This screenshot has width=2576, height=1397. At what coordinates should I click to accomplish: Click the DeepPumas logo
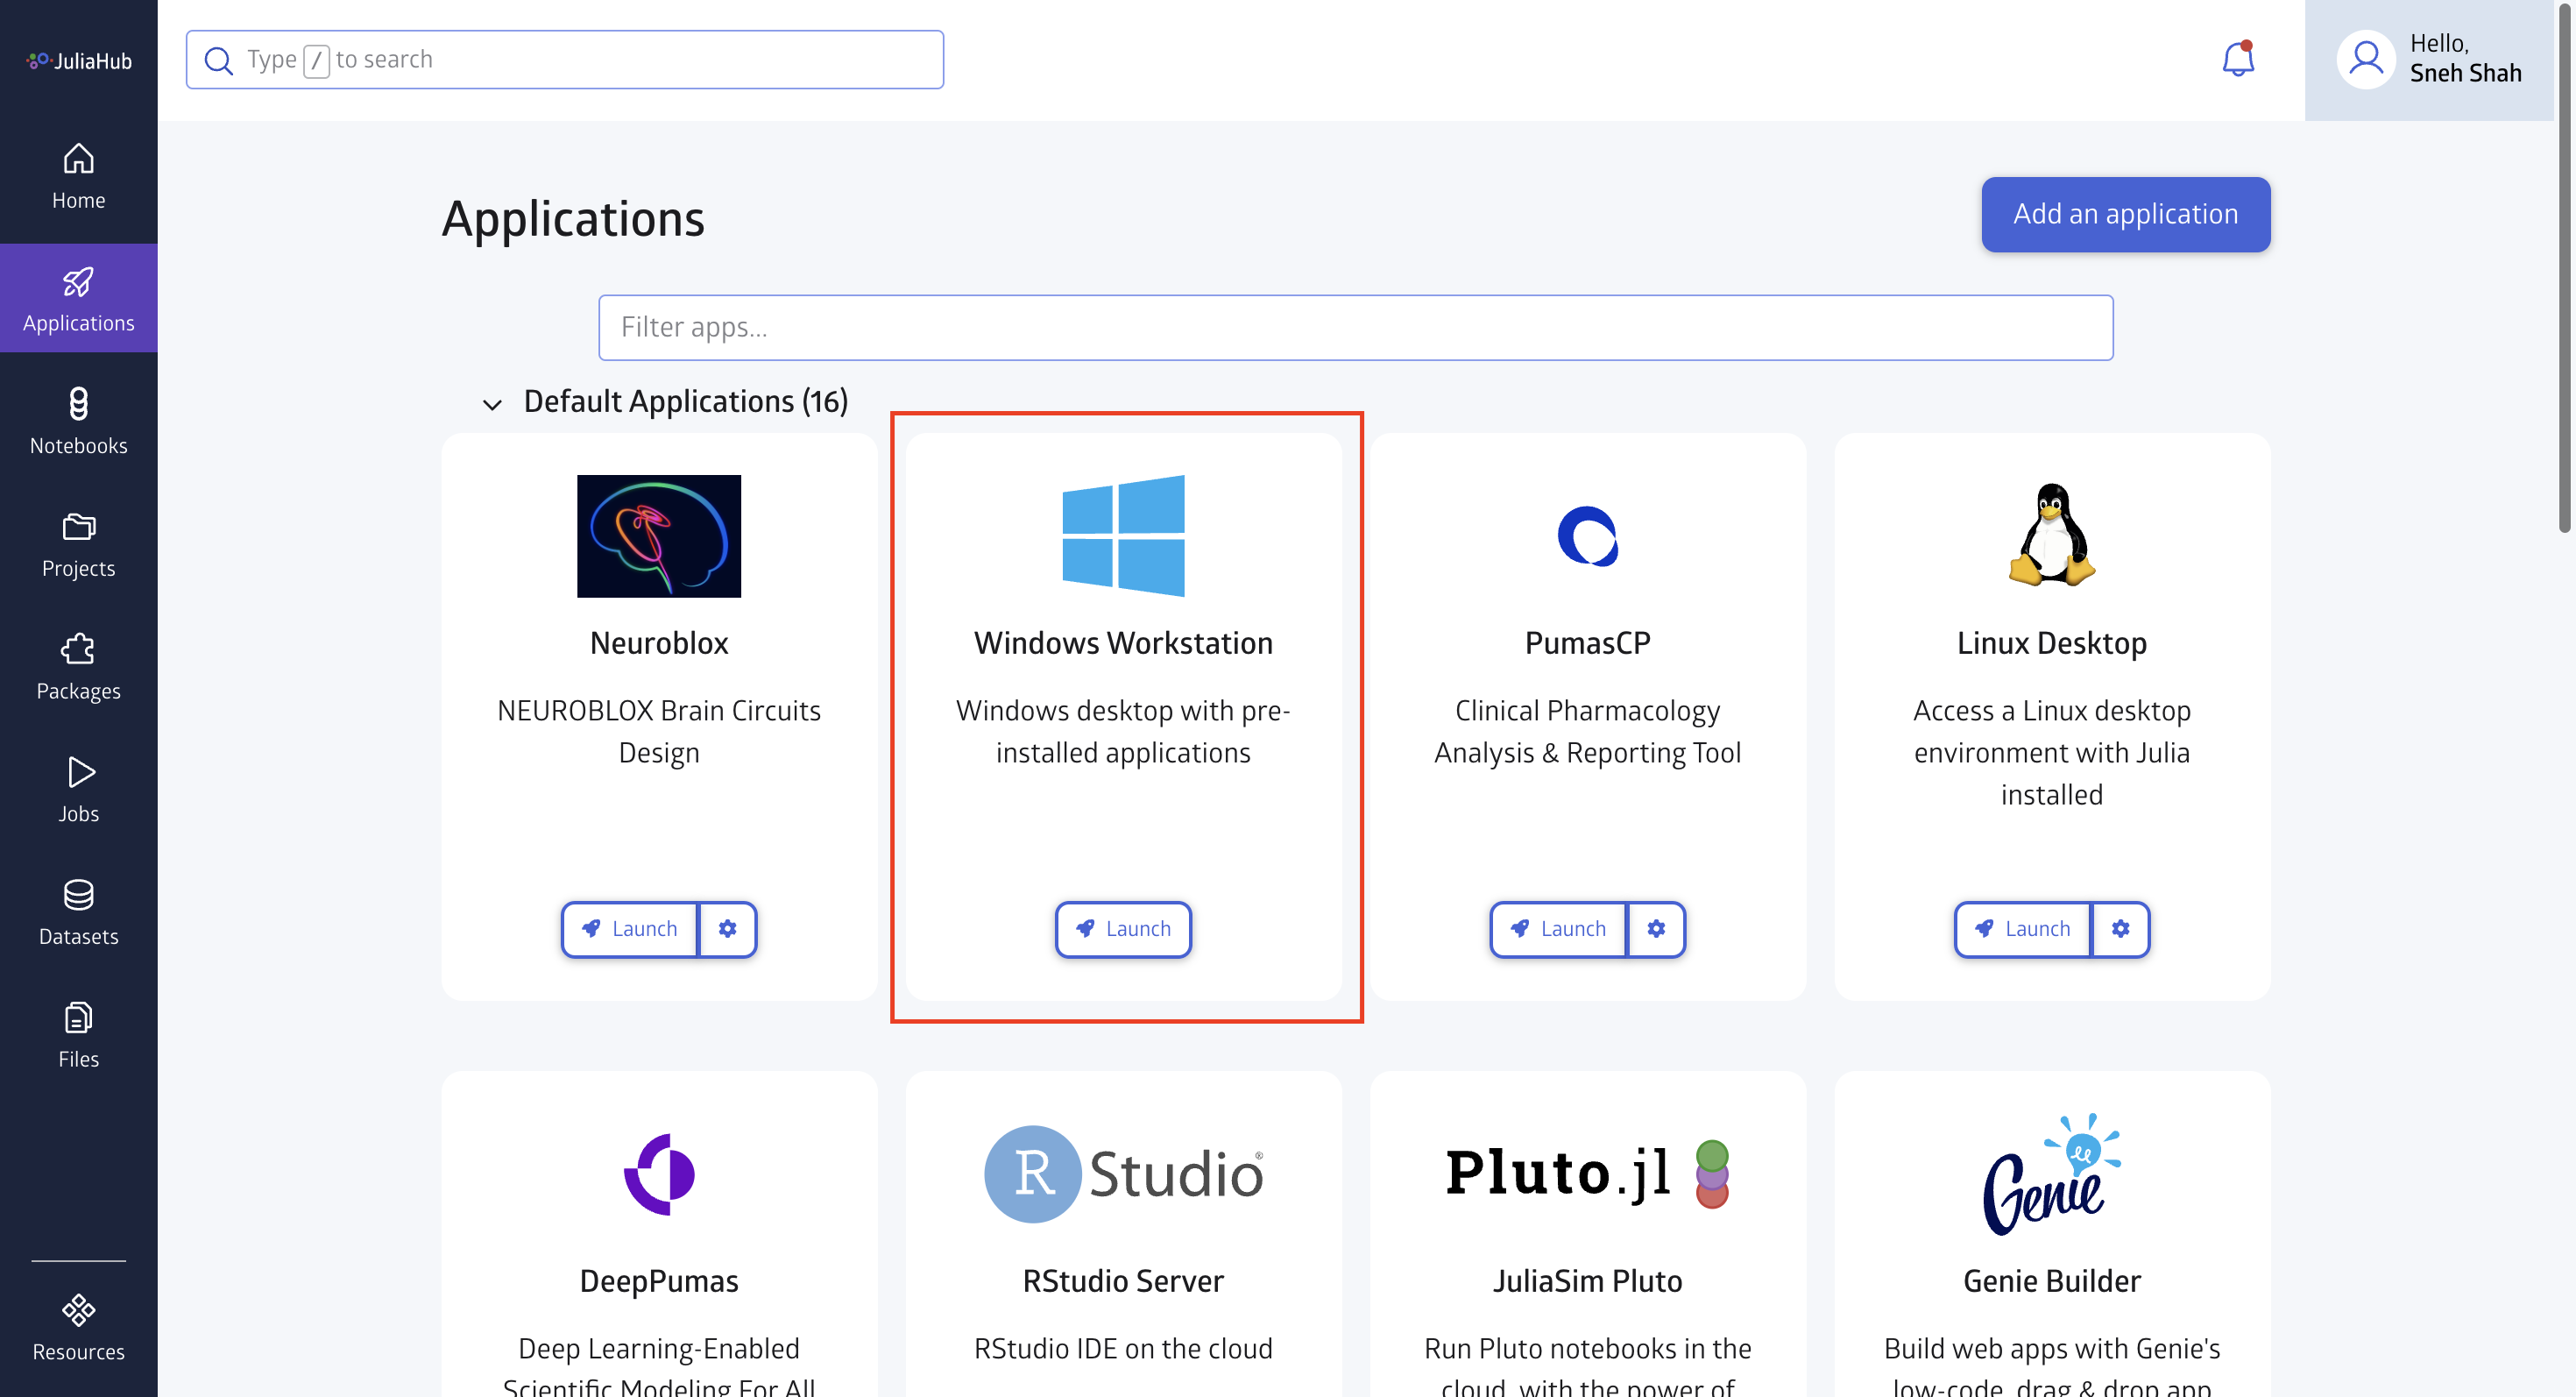(659, 1174)
